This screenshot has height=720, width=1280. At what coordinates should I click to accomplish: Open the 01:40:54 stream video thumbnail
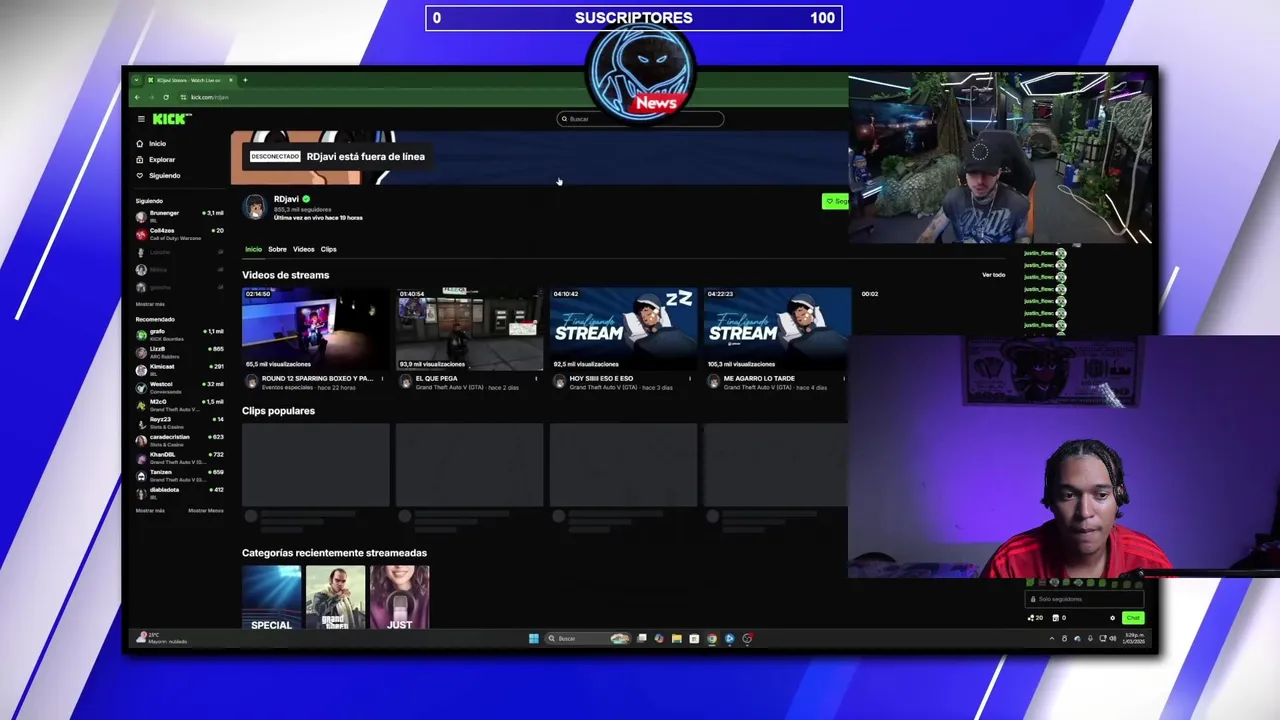pos(469,329)
